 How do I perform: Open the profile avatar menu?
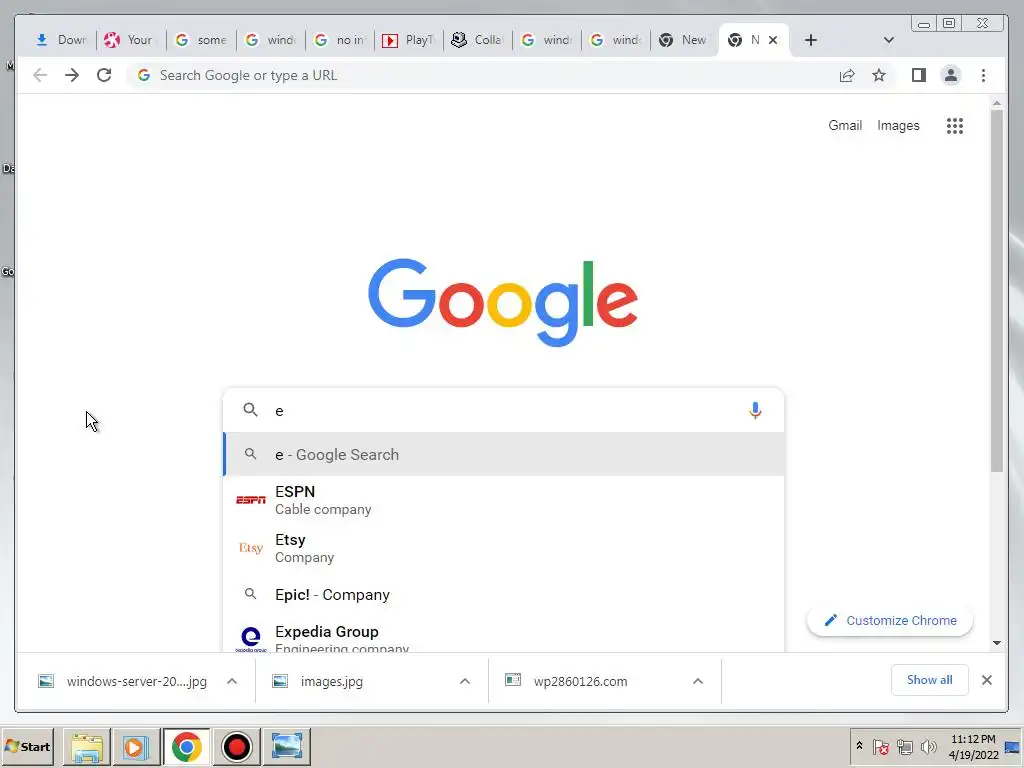951,75
